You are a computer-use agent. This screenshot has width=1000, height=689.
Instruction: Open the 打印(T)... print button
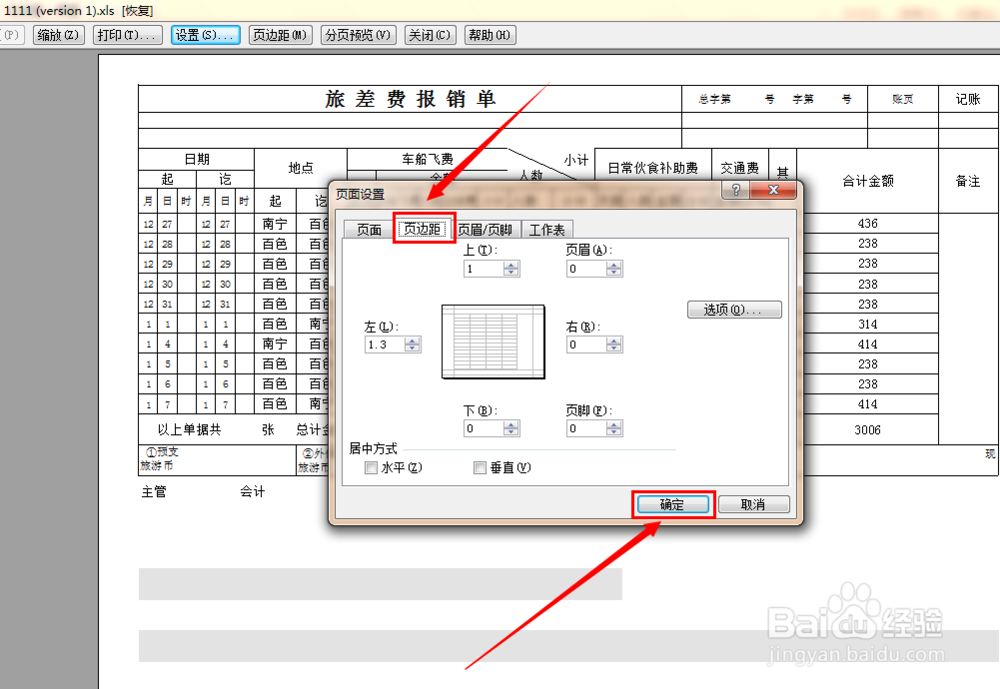(128, 35)
